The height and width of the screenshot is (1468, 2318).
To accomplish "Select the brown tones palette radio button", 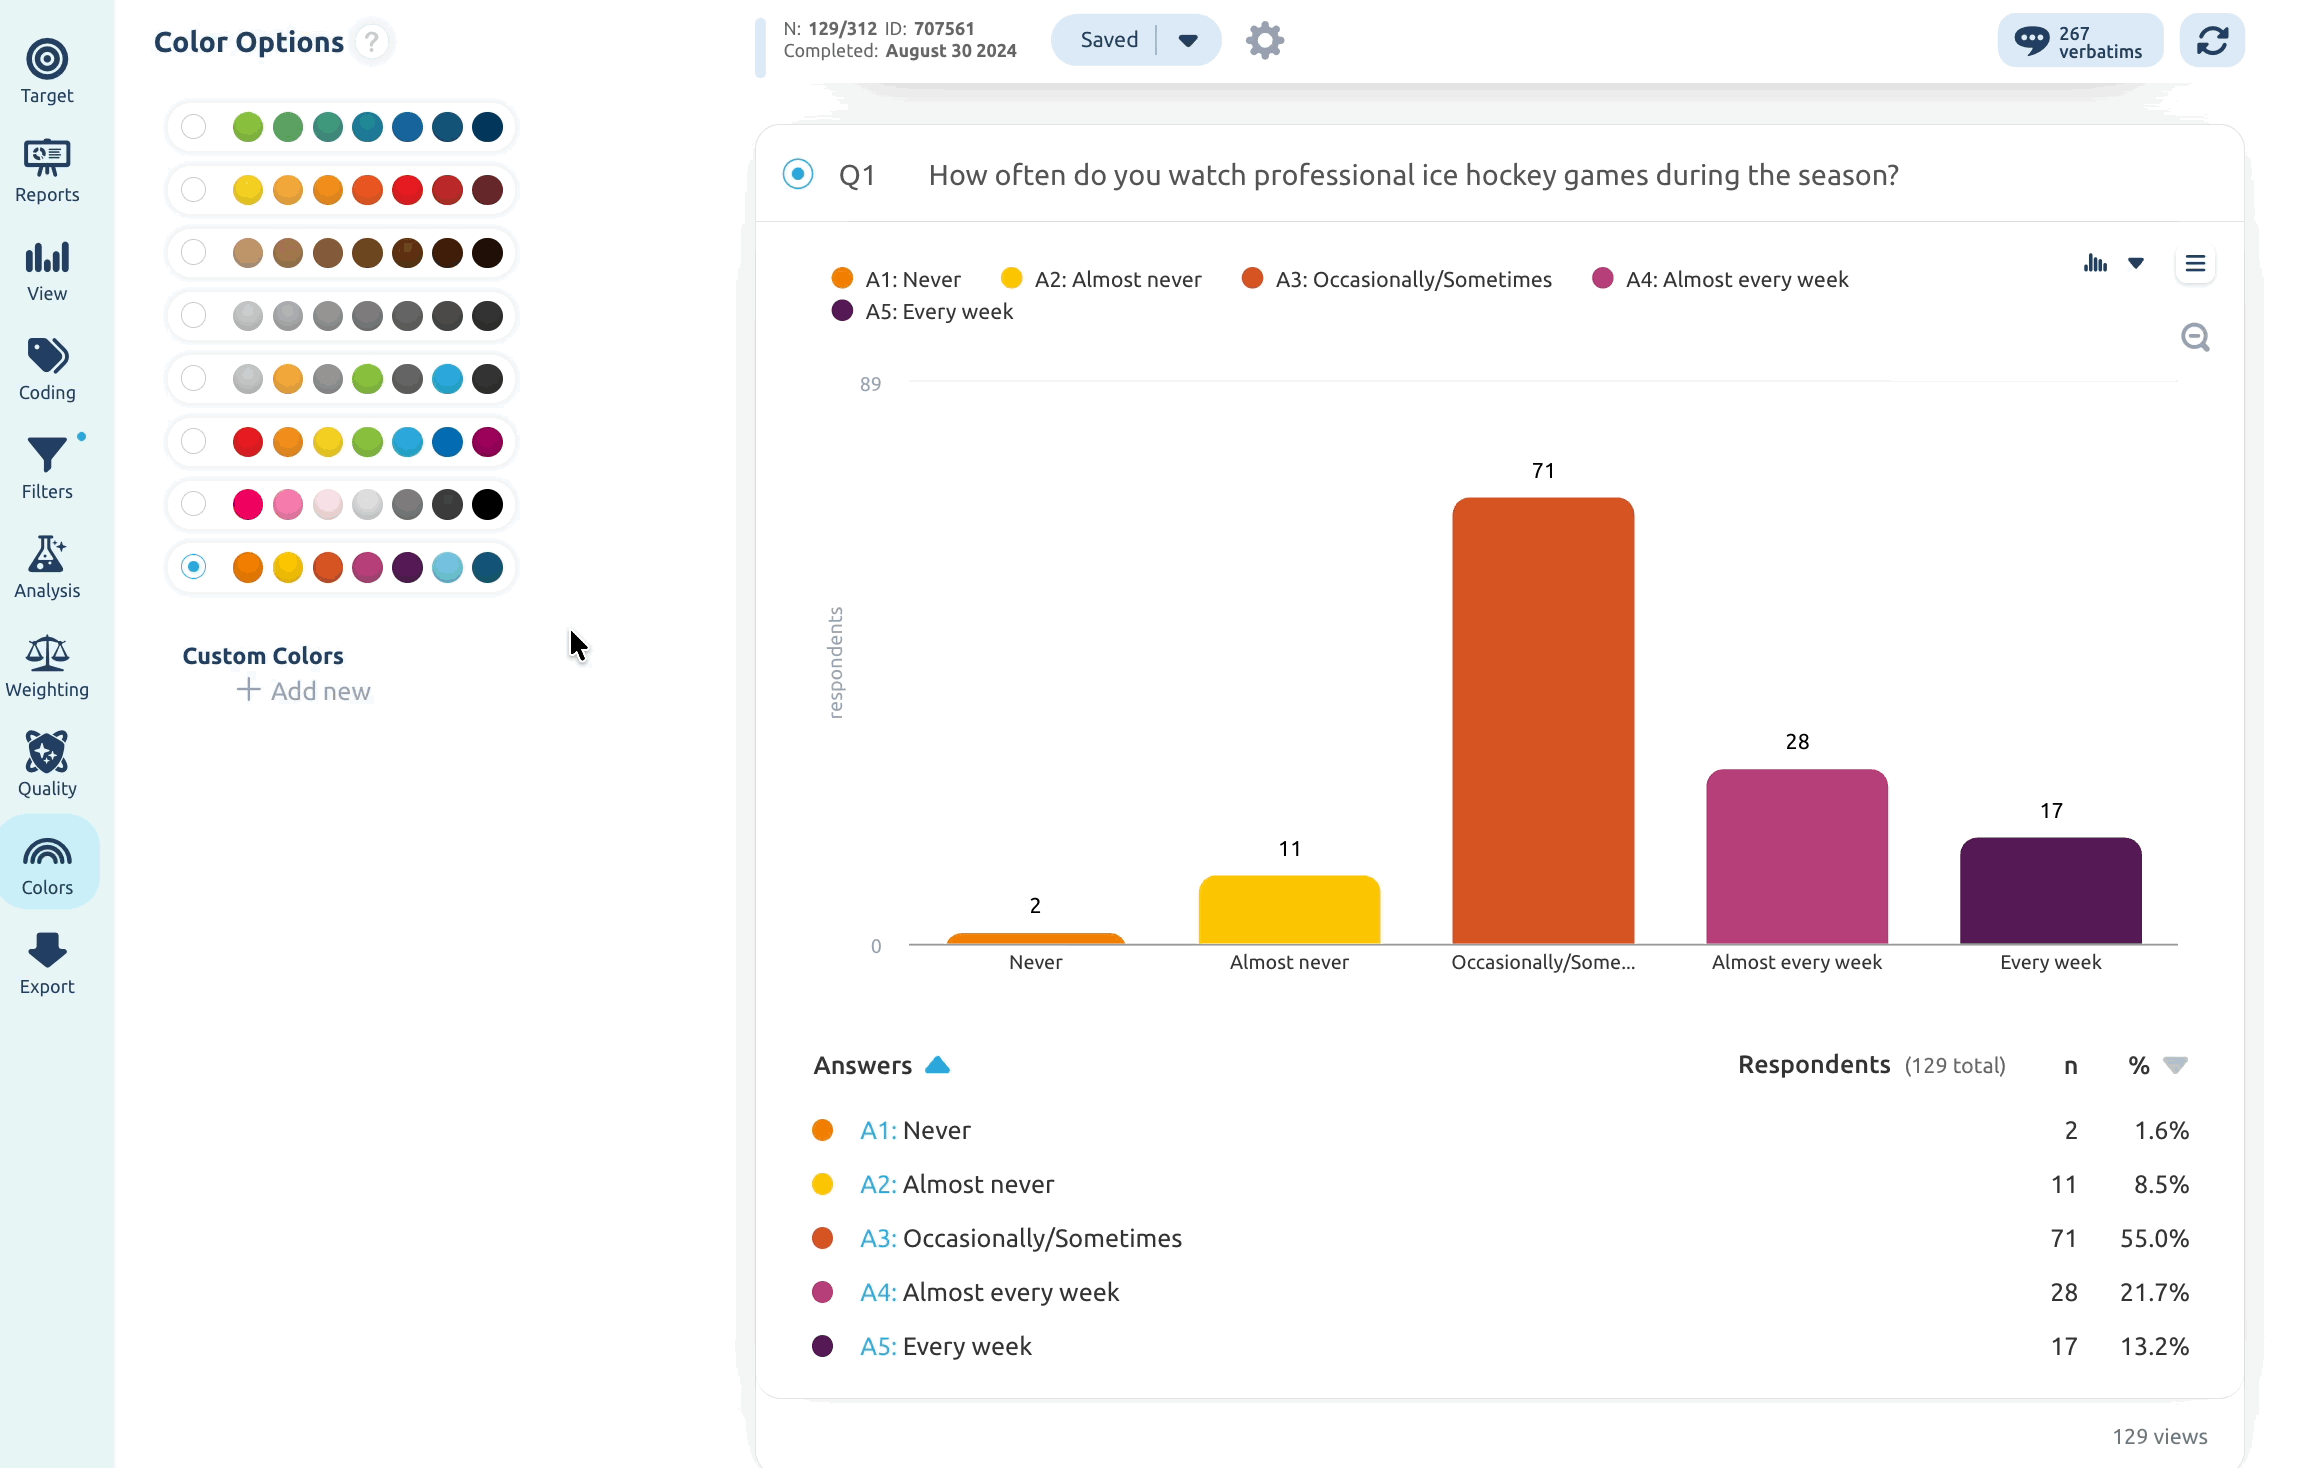I will (x=194, y=253).
